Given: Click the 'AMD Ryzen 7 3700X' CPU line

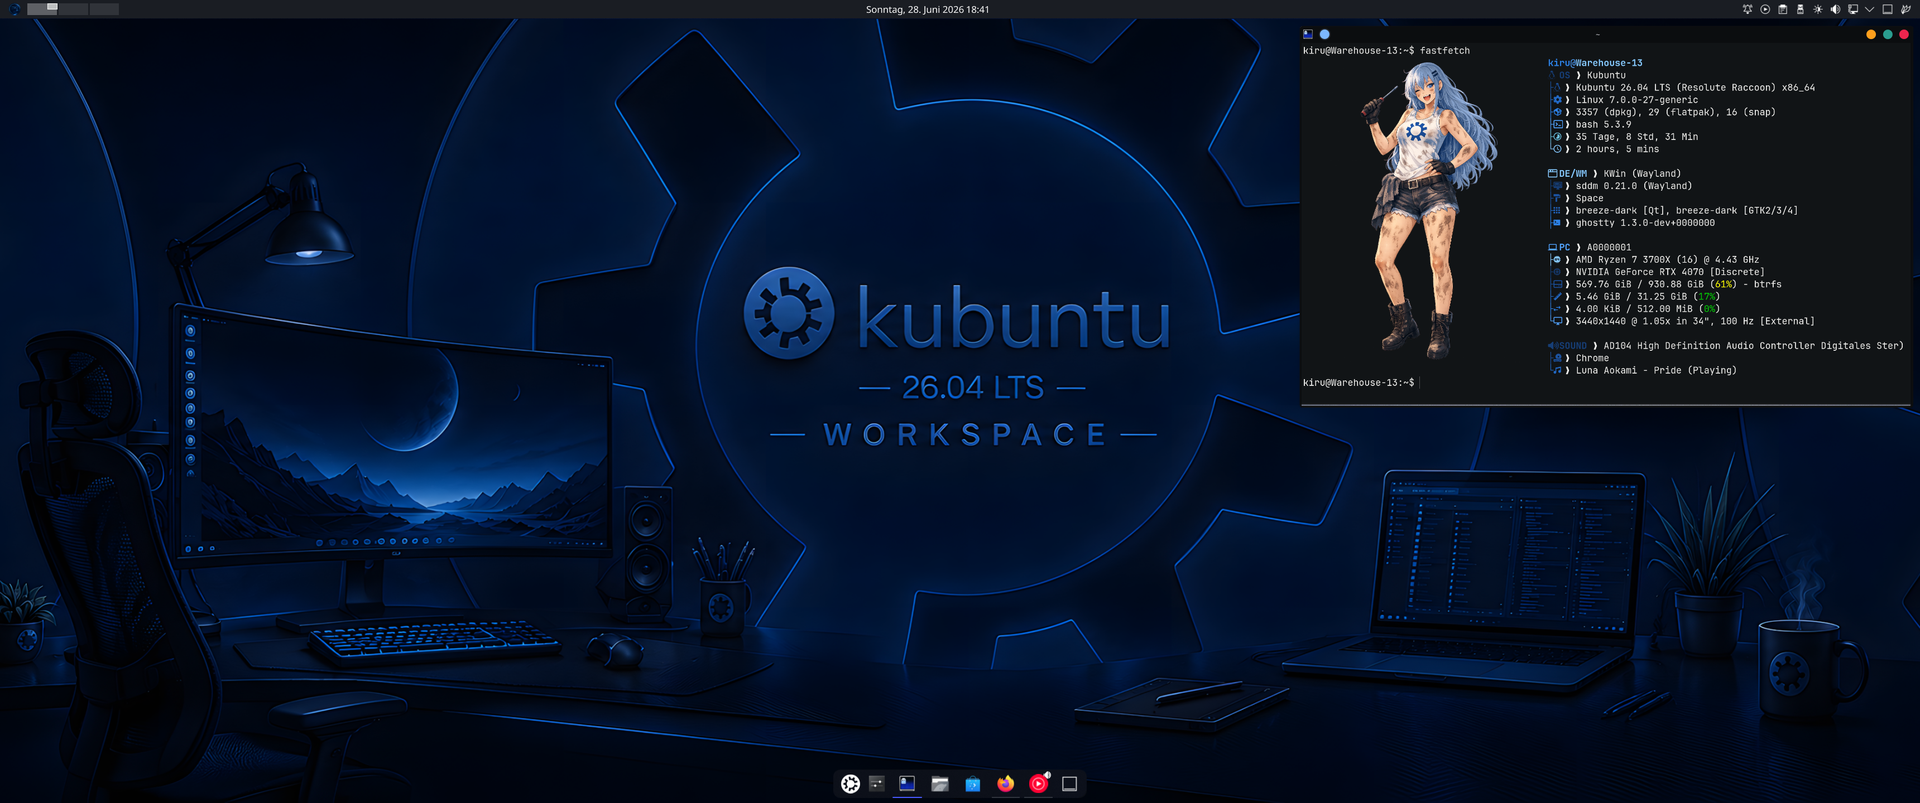Looking at the screenshot, I should pos(1667,260).
